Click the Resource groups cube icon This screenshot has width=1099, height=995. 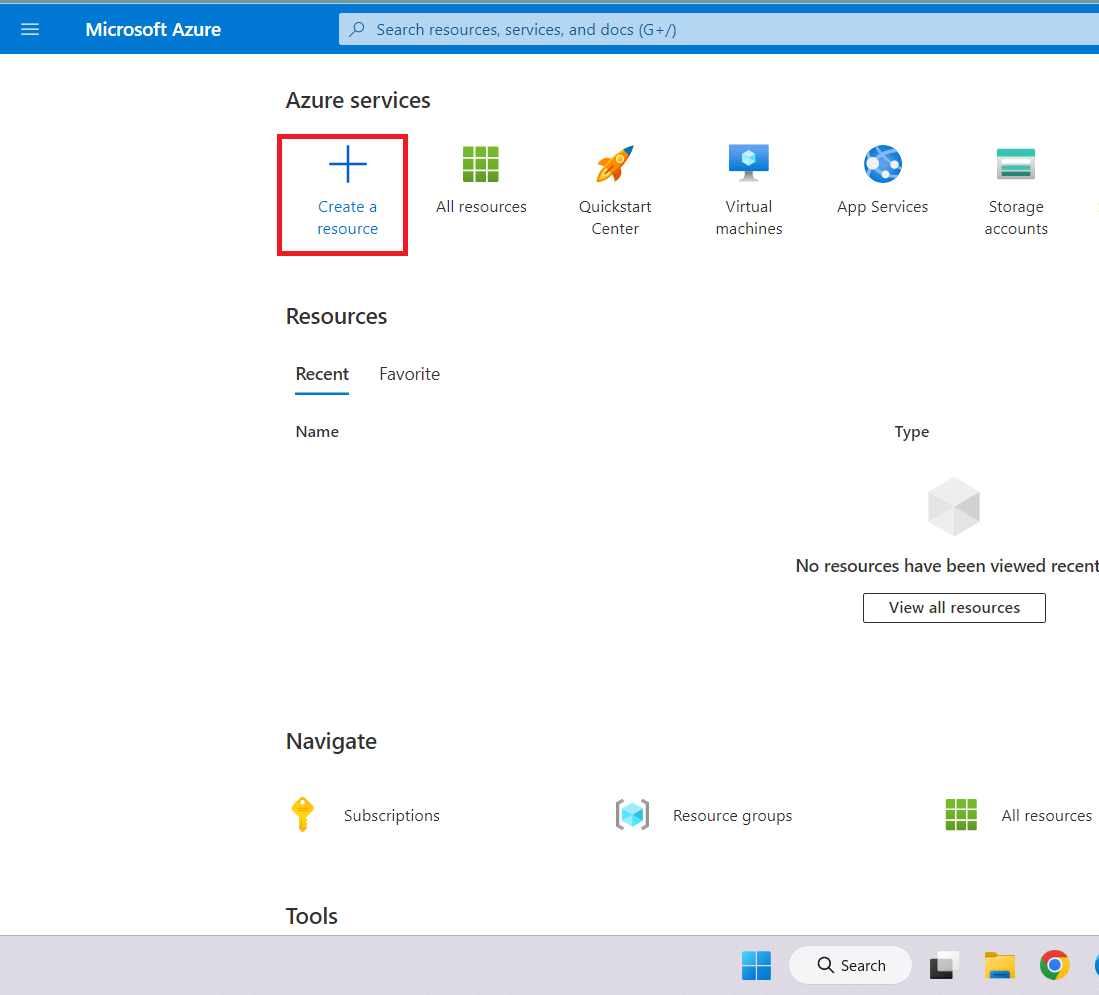(632, 814)
